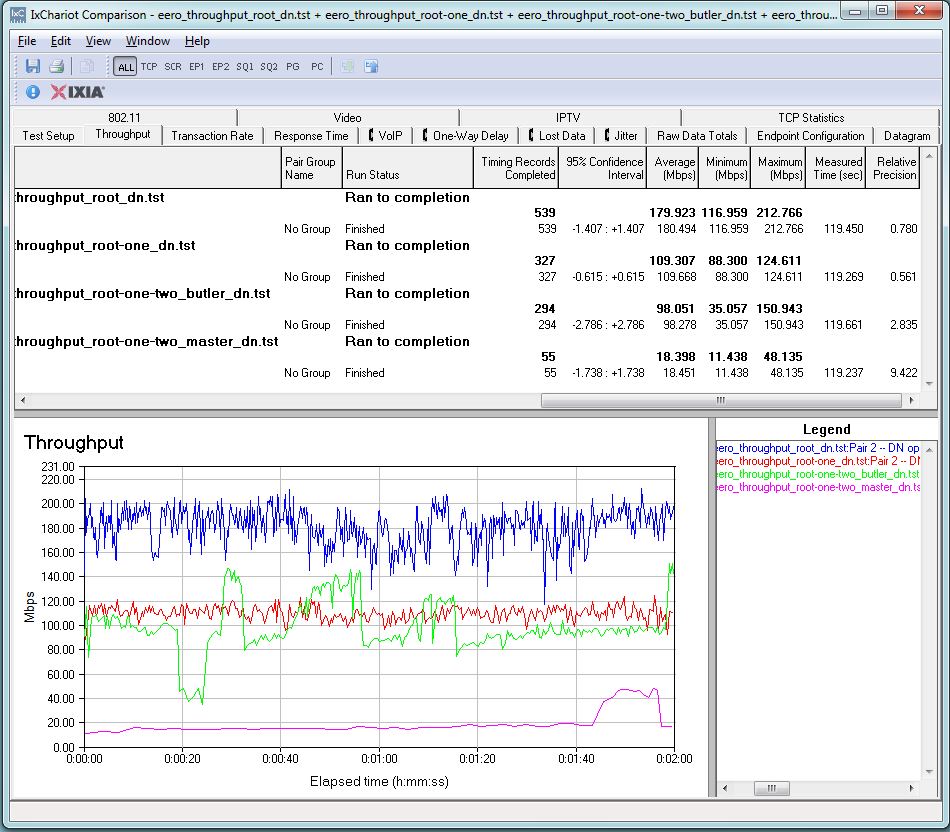Click the green add toolbar icon
Viewport: 950px width, 832px height.
point(347,66)
